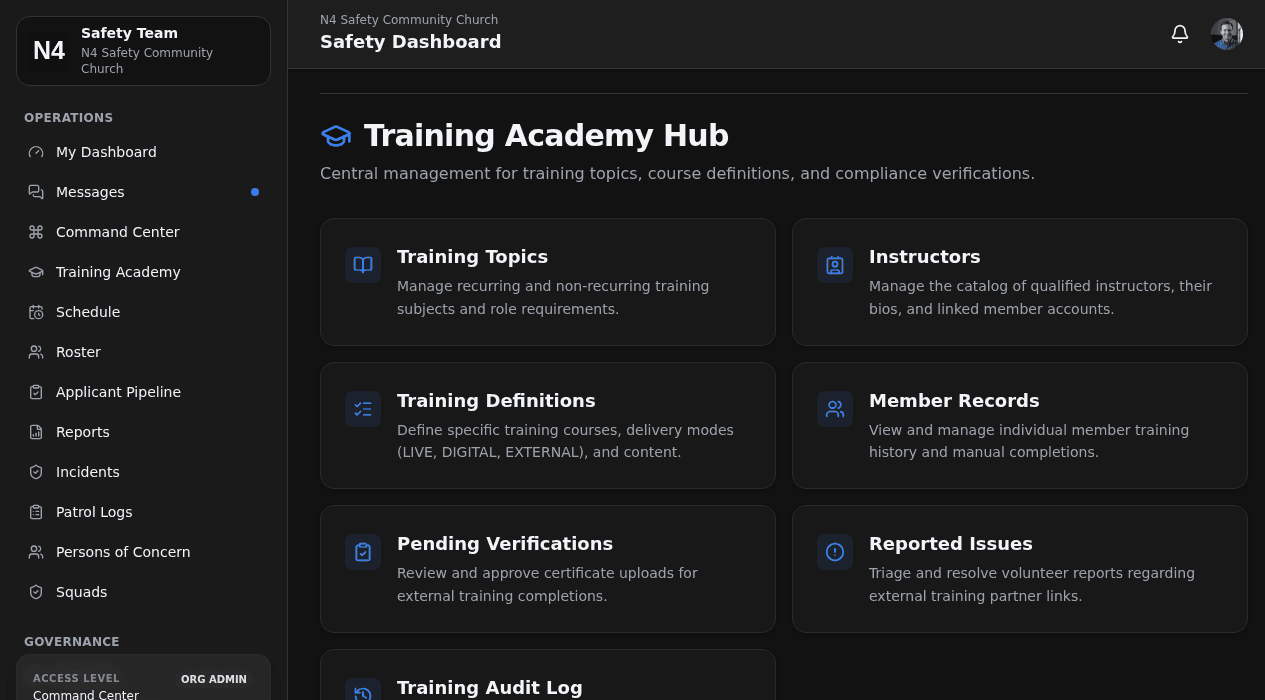1265x700 pixels.
Task: Click the Incidents shield icon
Action: (36, 472)
